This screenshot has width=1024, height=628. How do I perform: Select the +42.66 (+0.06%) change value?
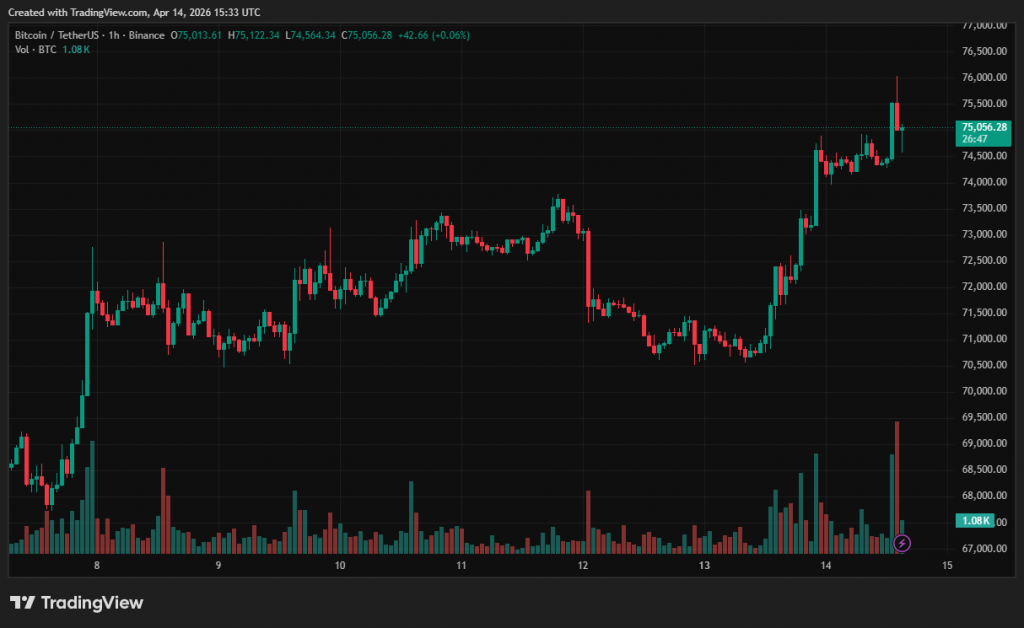point(434,35)
